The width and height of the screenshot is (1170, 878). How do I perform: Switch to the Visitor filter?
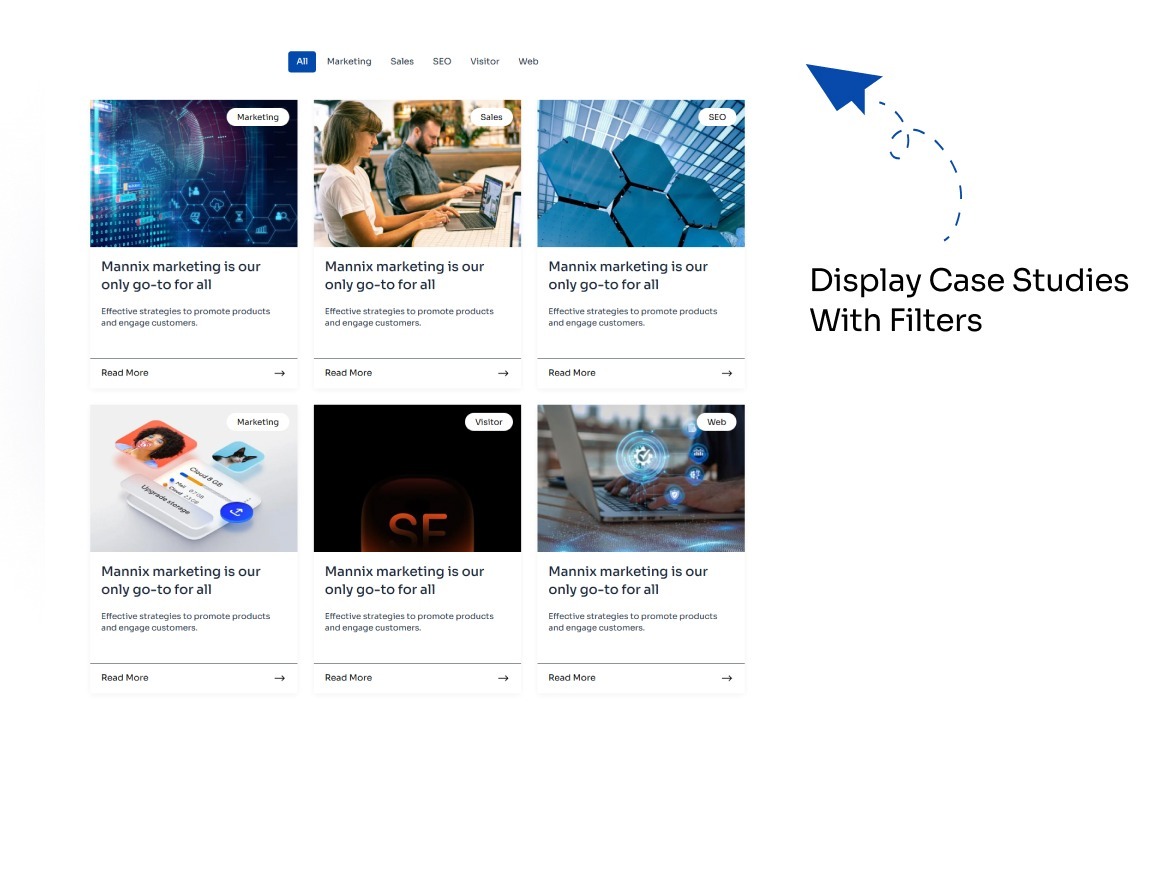point(484,61)
